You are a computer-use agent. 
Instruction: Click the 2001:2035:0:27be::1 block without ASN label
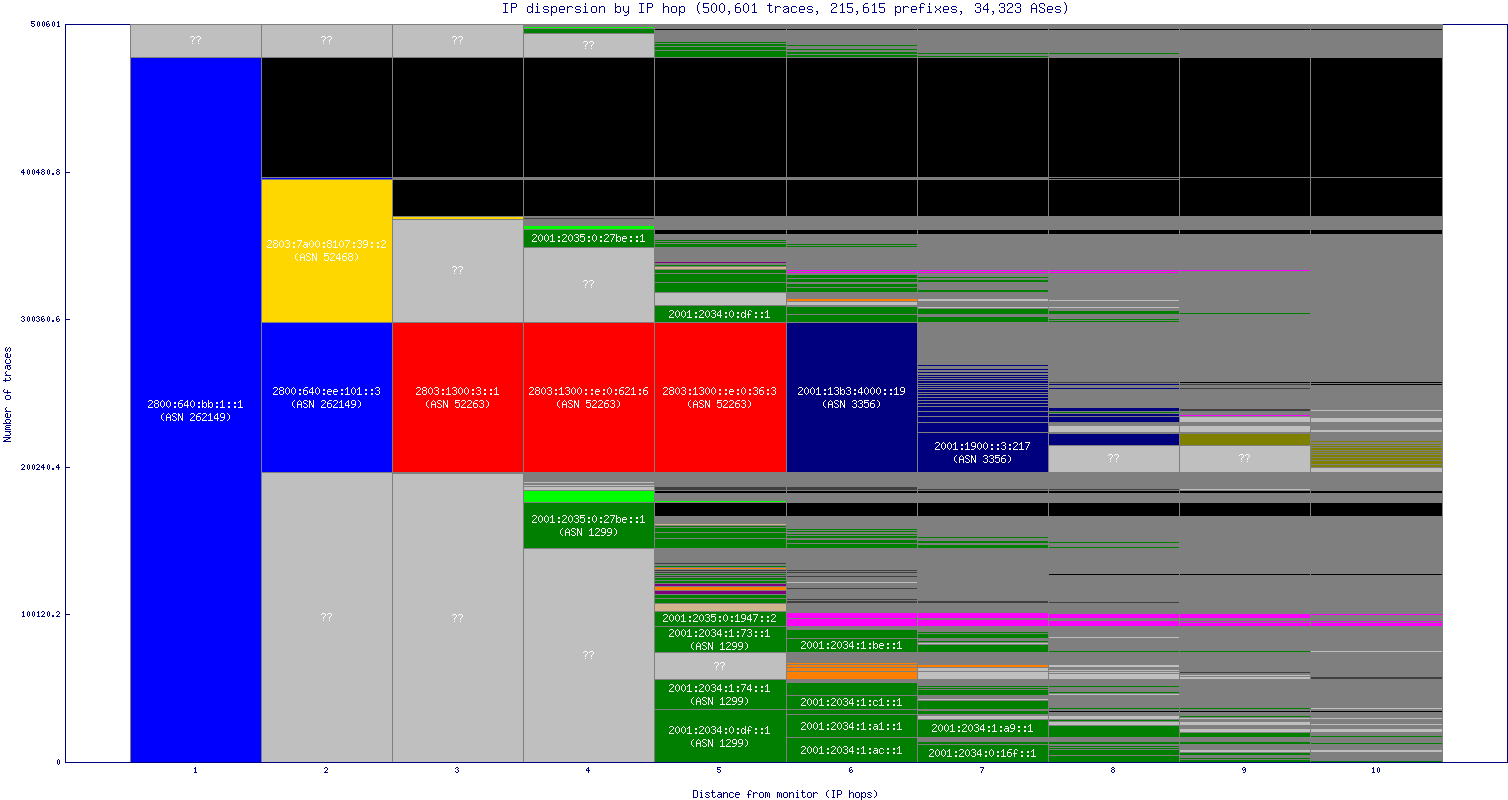[589, 239]
